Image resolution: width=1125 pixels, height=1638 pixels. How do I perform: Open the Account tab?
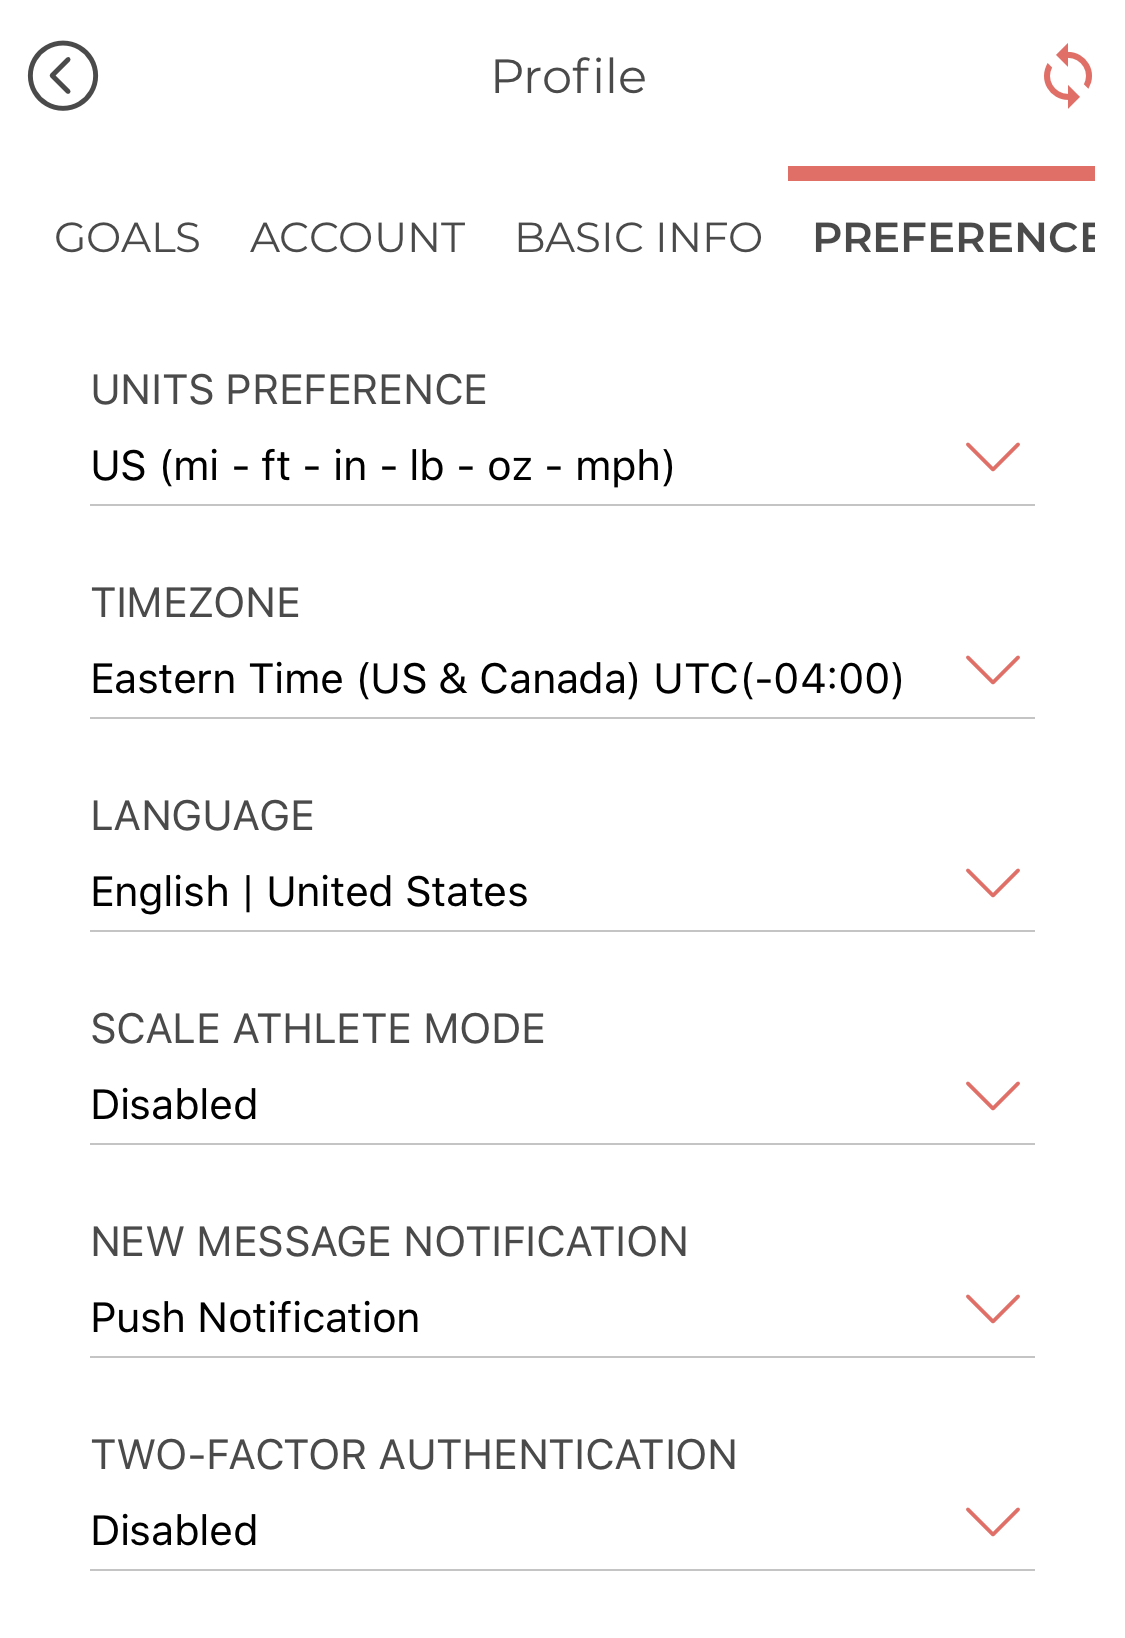click(x=358, y=238)
